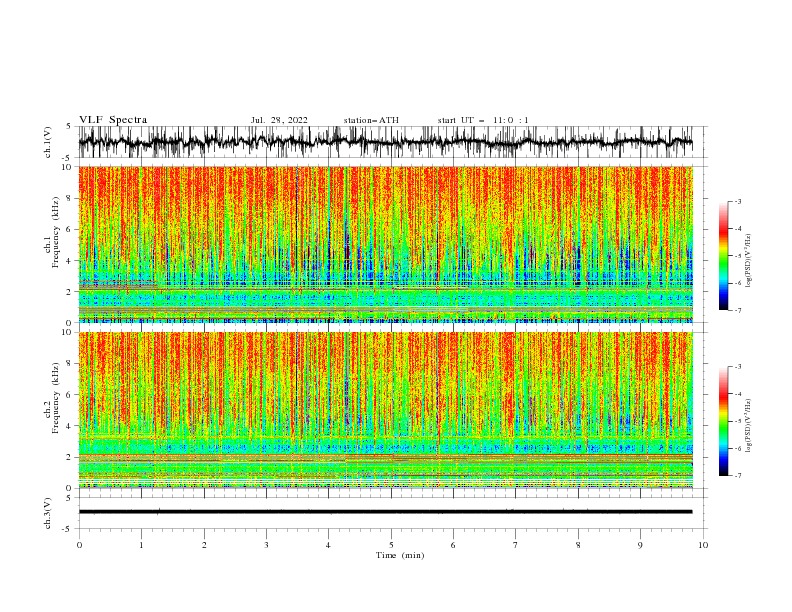
Task: Click the ch.1 spectrogram panel
Action: point(385,244)
